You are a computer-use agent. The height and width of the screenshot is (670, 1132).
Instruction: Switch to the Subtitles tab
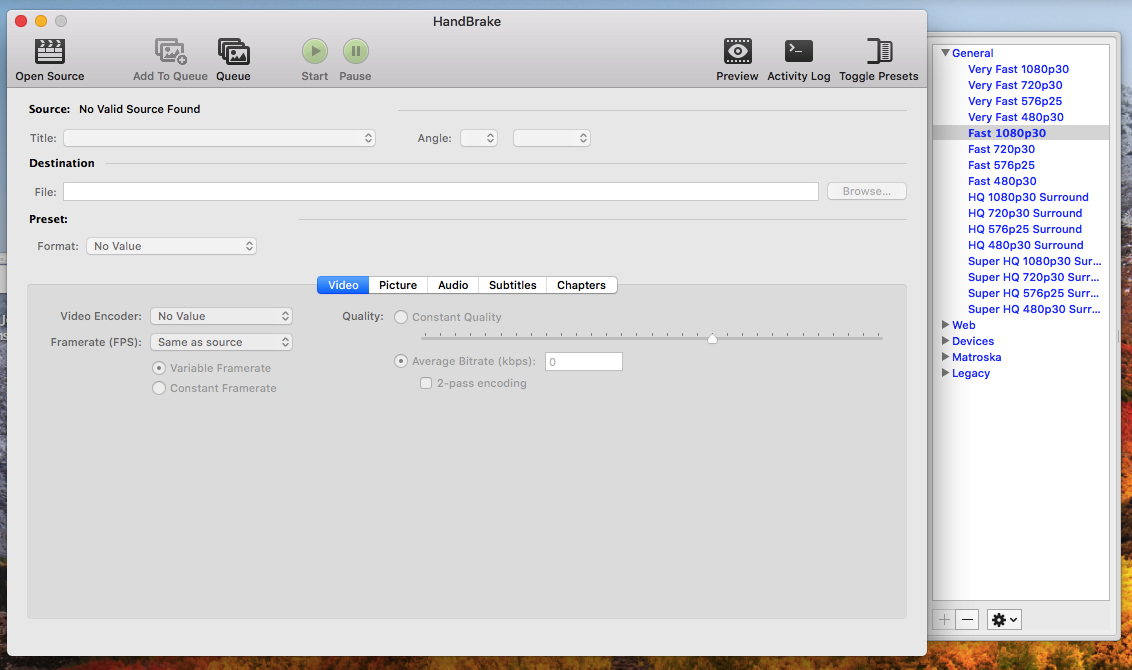513,285
